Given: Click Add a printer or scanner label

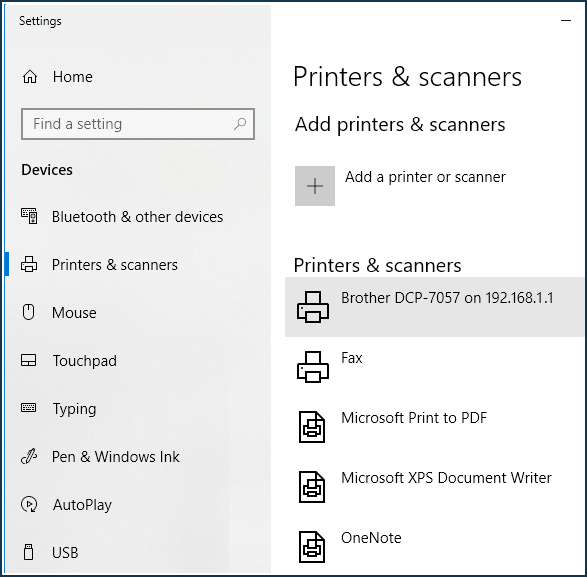Looking at the screenshot, I should tap(425, 177).
